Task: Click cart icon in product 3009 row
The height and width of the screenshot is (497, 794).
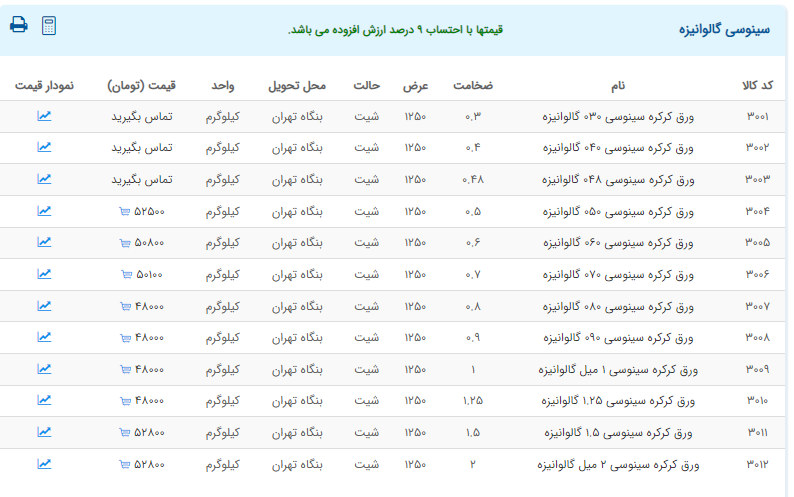Action: [125, 369]
